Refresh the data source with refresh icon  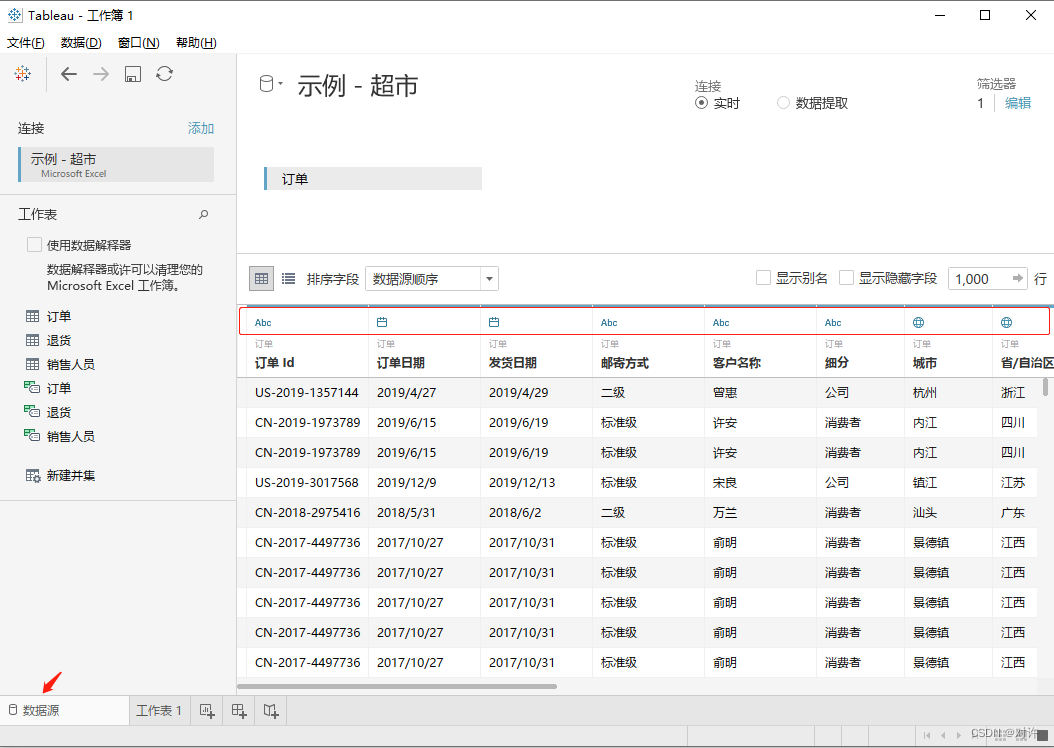click(165, 73)
